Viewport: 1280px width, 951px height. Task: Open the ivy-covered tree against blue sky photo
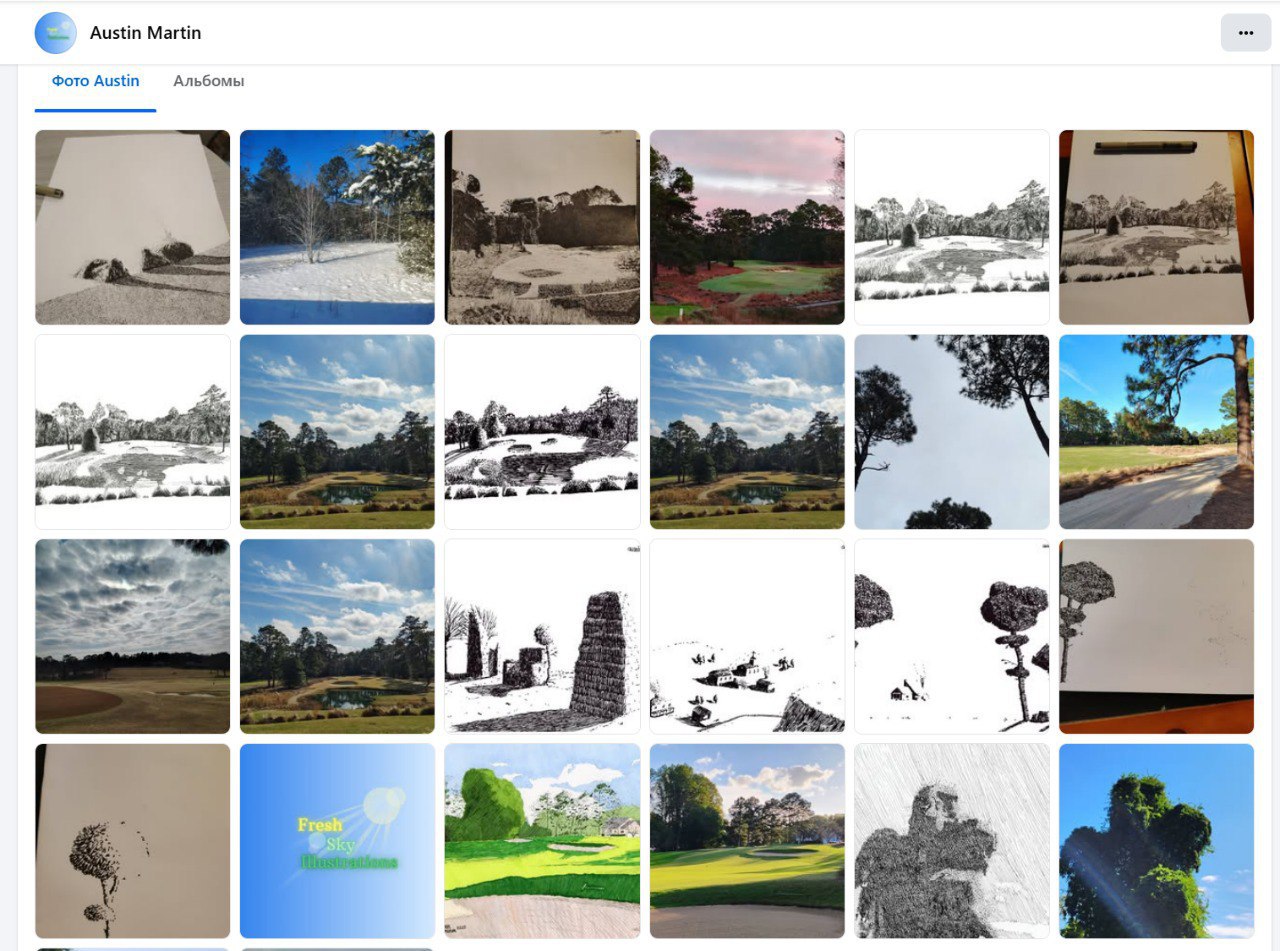pos(1156,840)
